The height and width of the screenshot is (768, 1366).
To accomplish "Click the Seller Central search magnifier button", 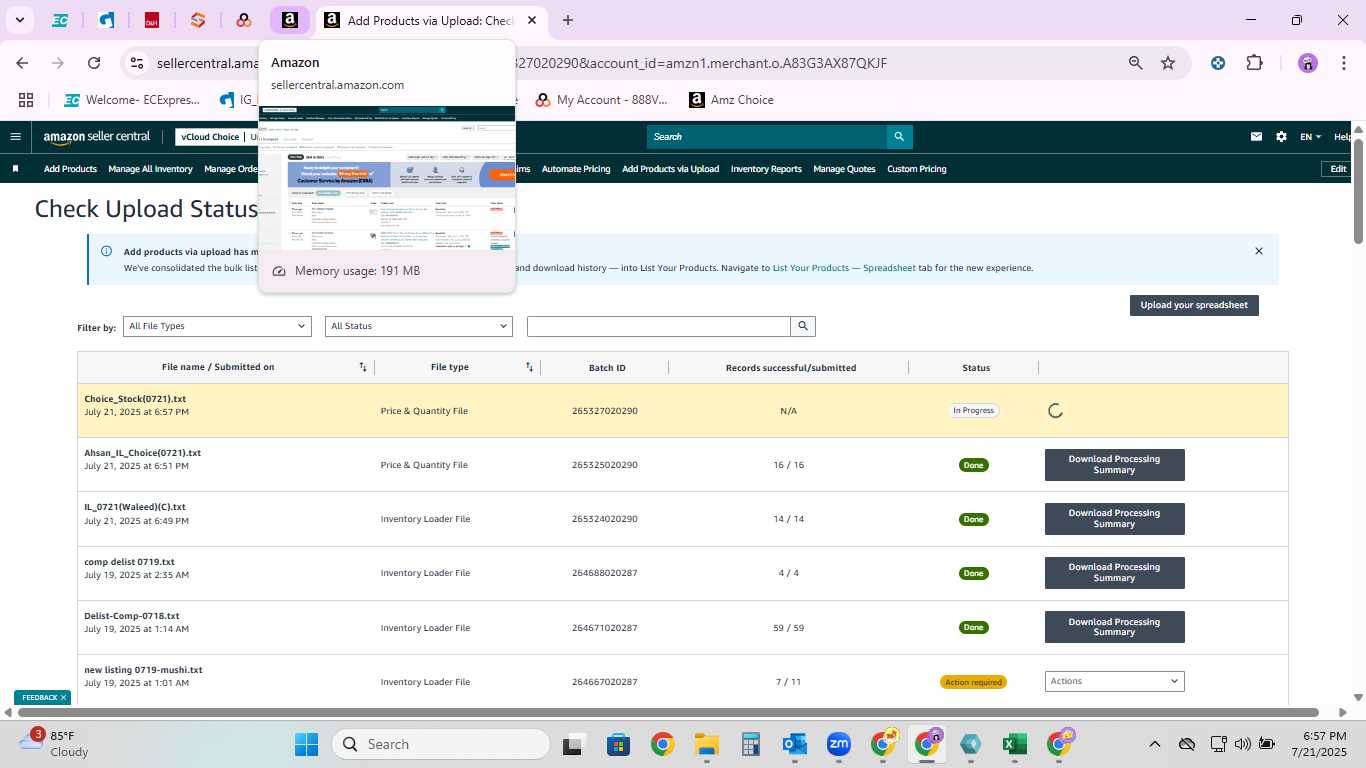I will point(899,137).
